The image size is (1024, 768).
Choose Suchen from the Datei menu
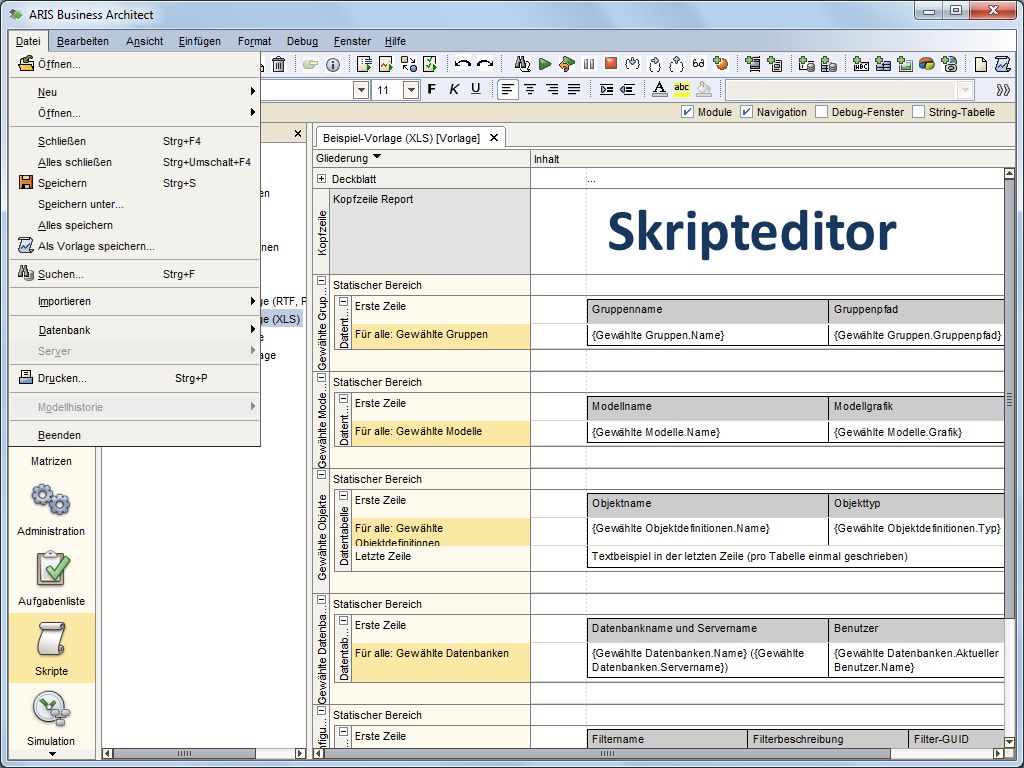click(x=135, y=274)
